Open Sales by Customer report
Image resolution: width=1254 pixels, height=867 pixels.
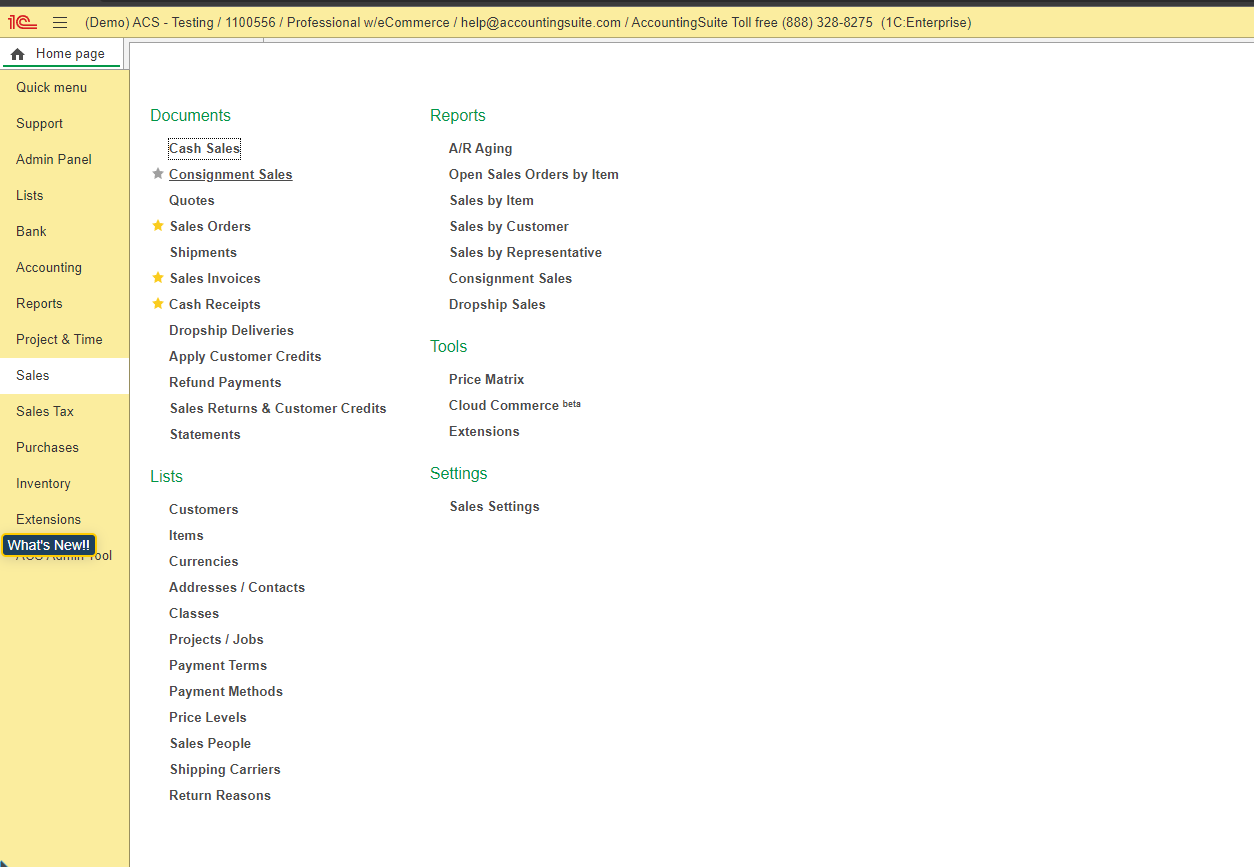pos(509,226)
